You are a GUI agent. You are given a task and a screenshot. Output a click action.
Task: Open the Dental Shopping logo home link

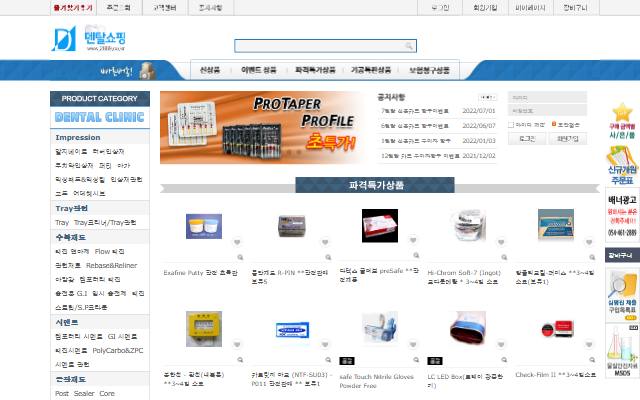pos(89,38)
